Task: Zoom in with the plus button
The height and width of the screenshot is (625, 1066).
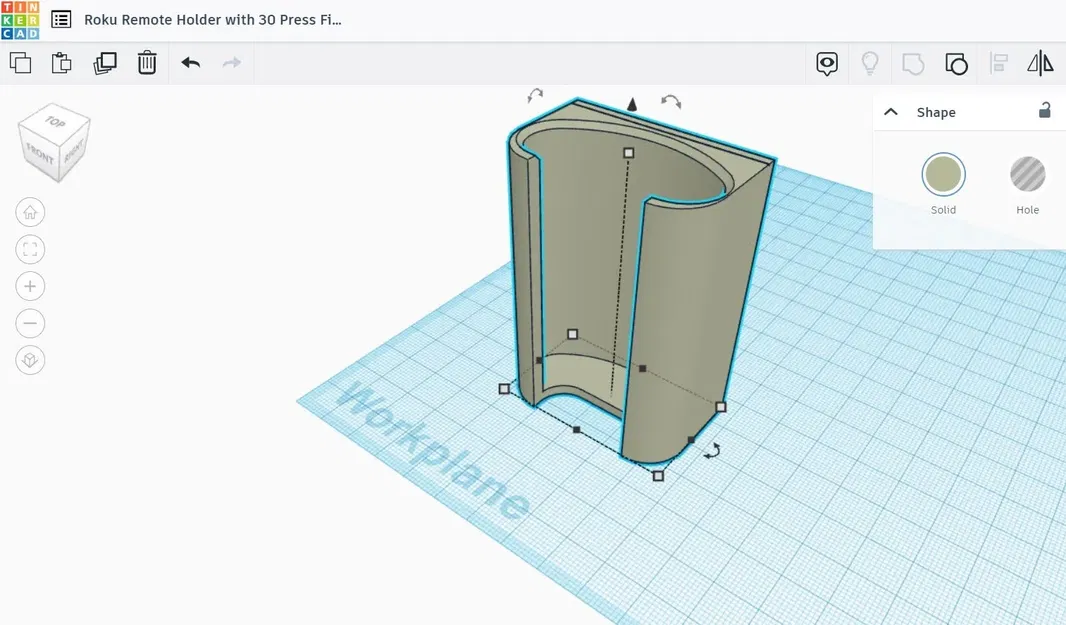Action: [x=30, y=286]
